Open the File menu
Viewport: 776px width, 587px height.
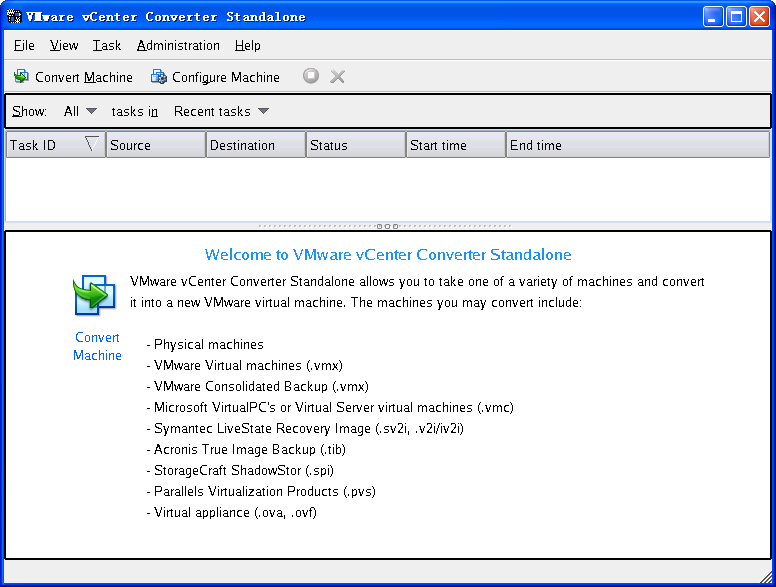click(24, 45)
